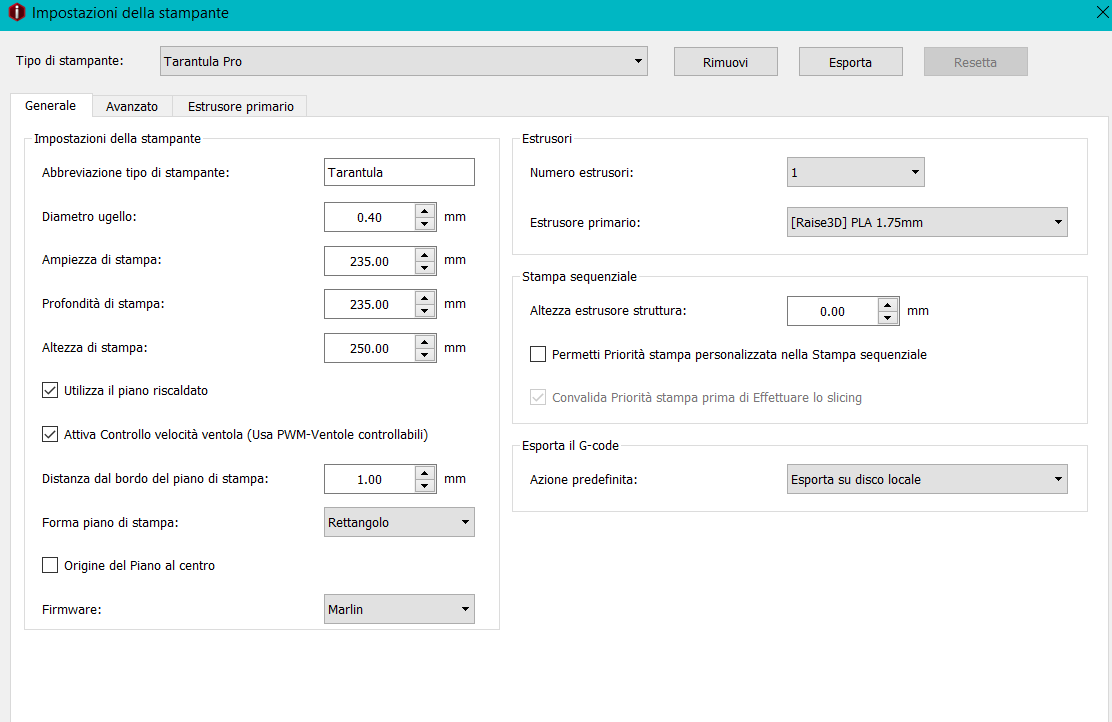The image size is (1112, 722).
Task: Enable Origine del Piano al centro
Action: [50, 566]
